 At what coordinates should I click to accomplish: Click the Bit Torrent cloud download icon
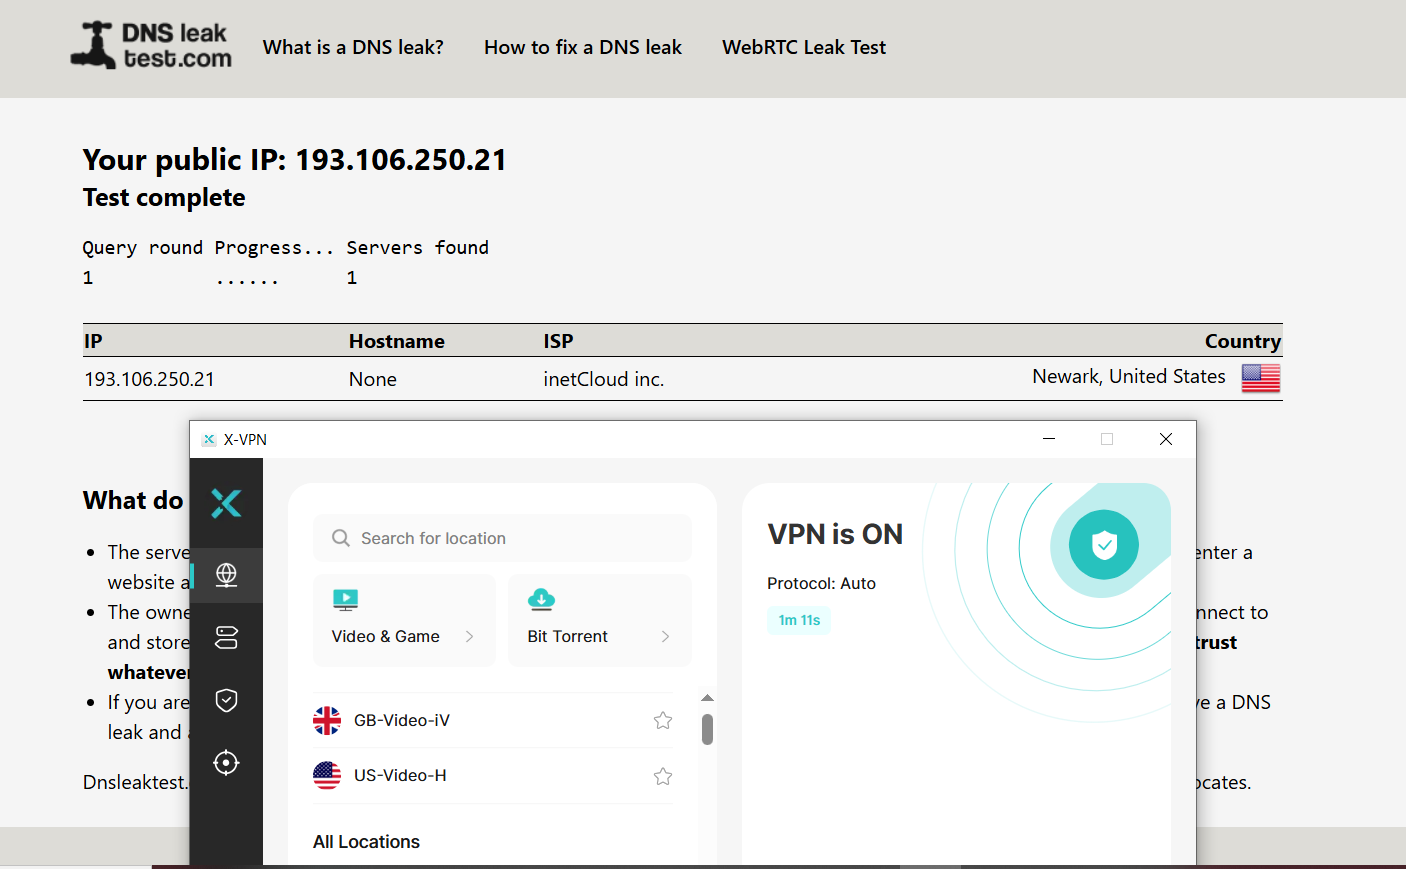pyautogui.click(x=541, y=600)
